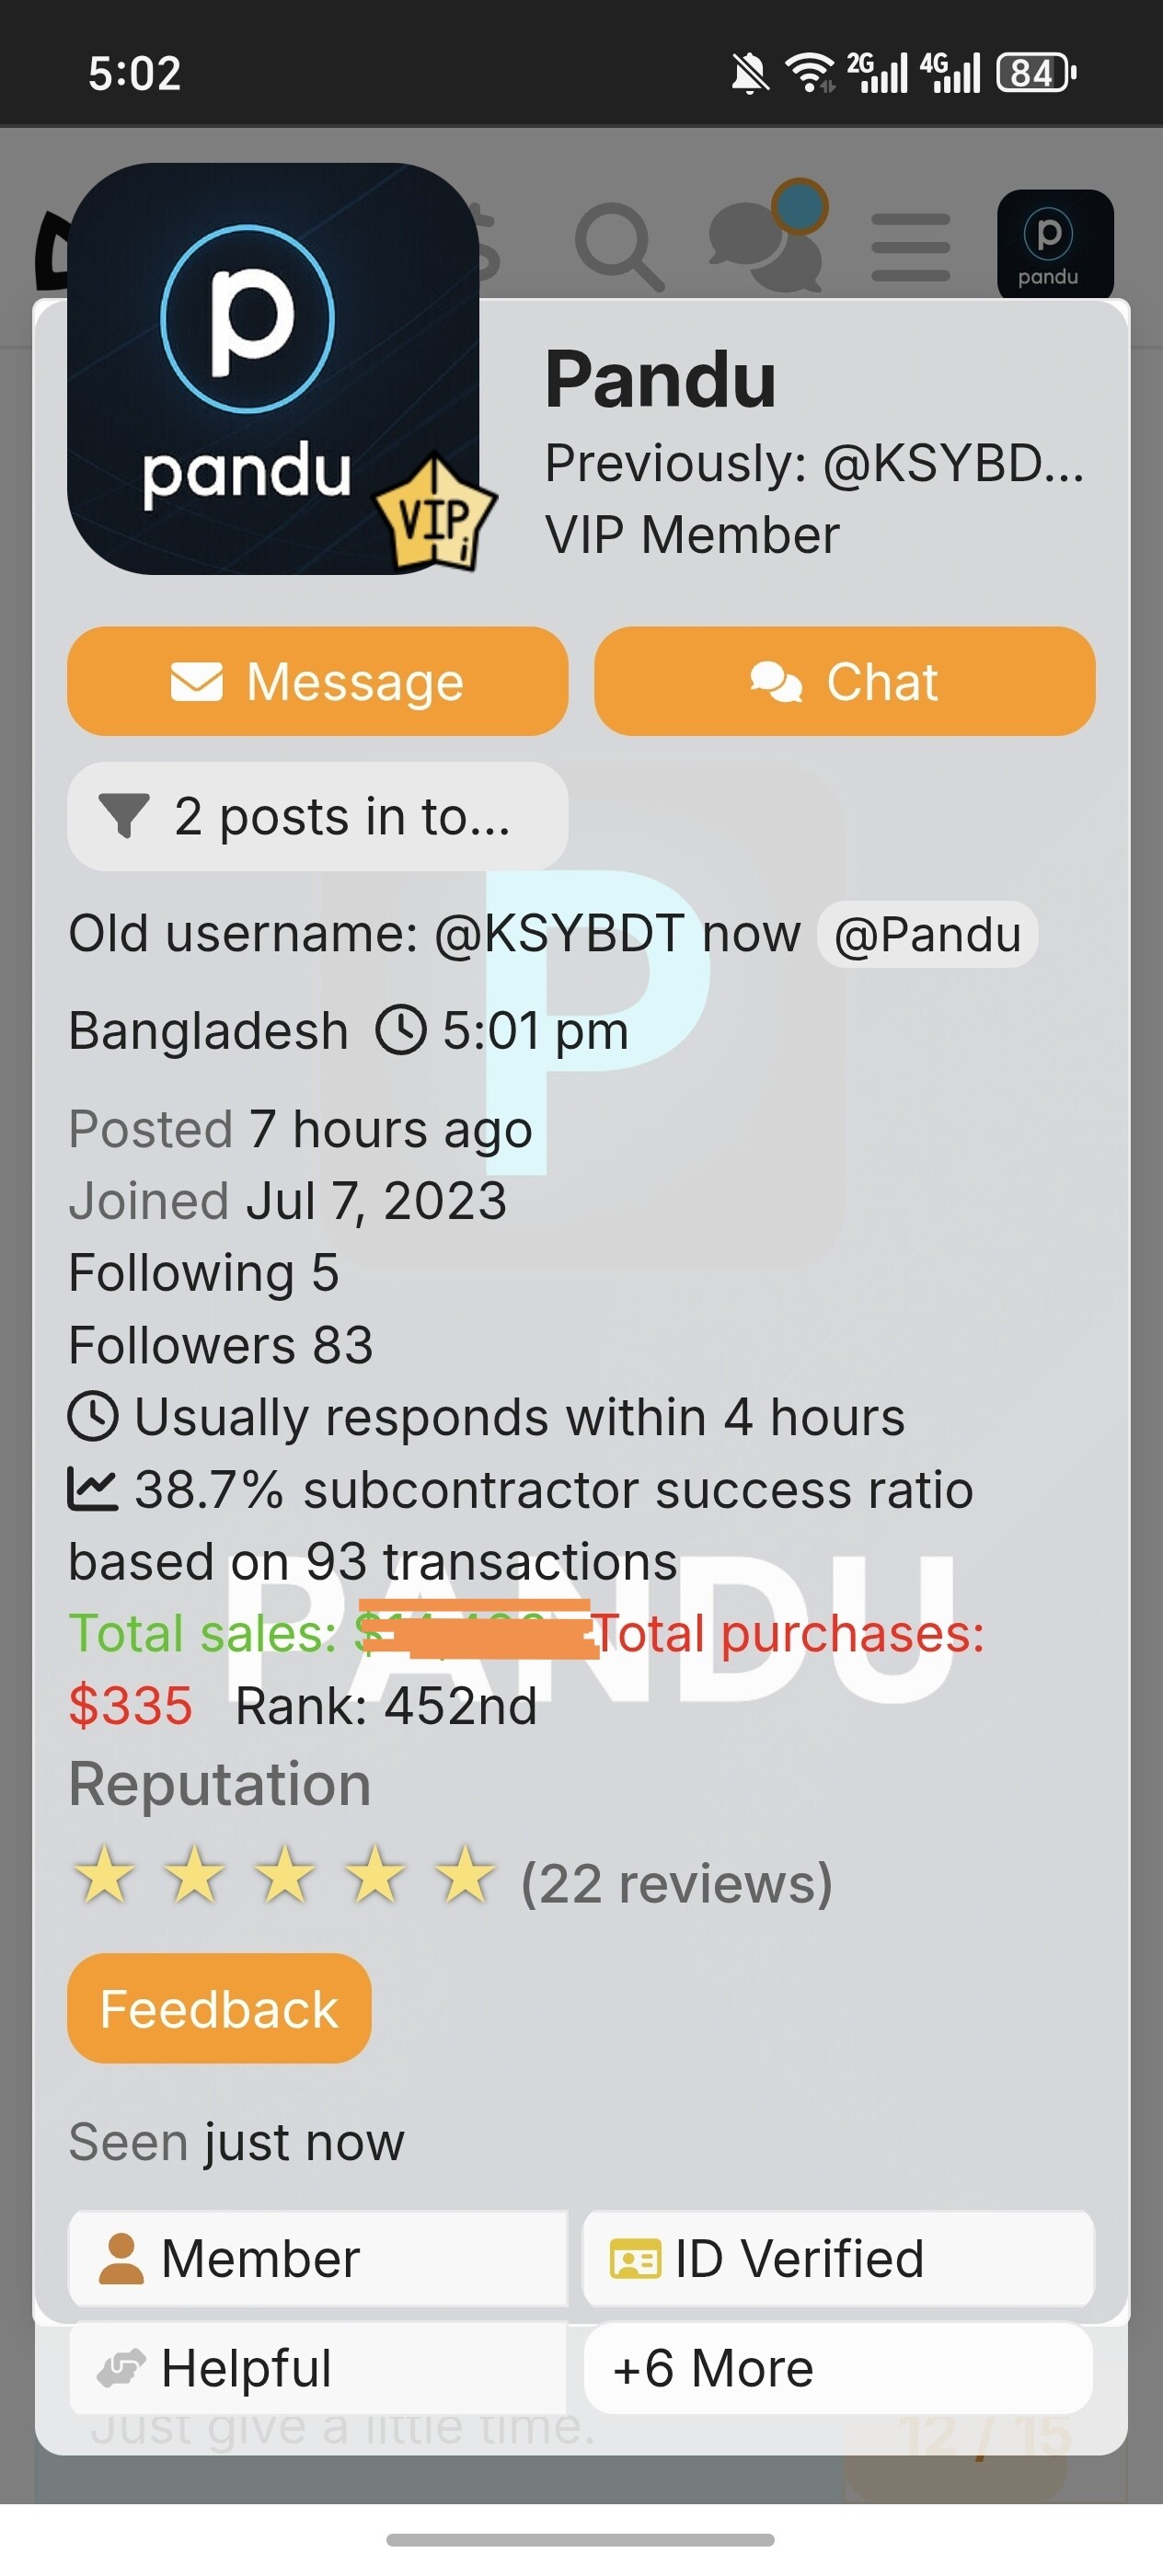Image resolution: width=1163 pixels, height=2576 pixels.
Task: Click the Message button
Action: (317, 682)
